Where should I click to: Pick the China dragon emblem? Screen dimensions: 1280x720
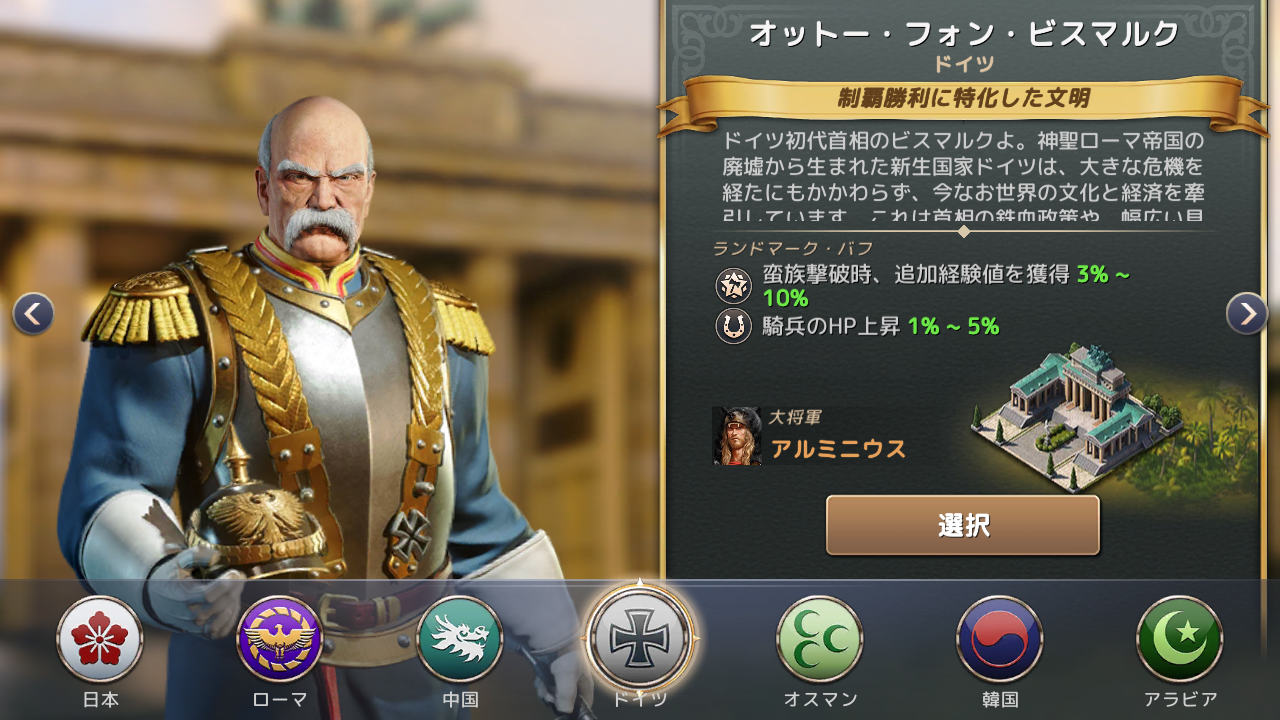[x=460, y=639]
